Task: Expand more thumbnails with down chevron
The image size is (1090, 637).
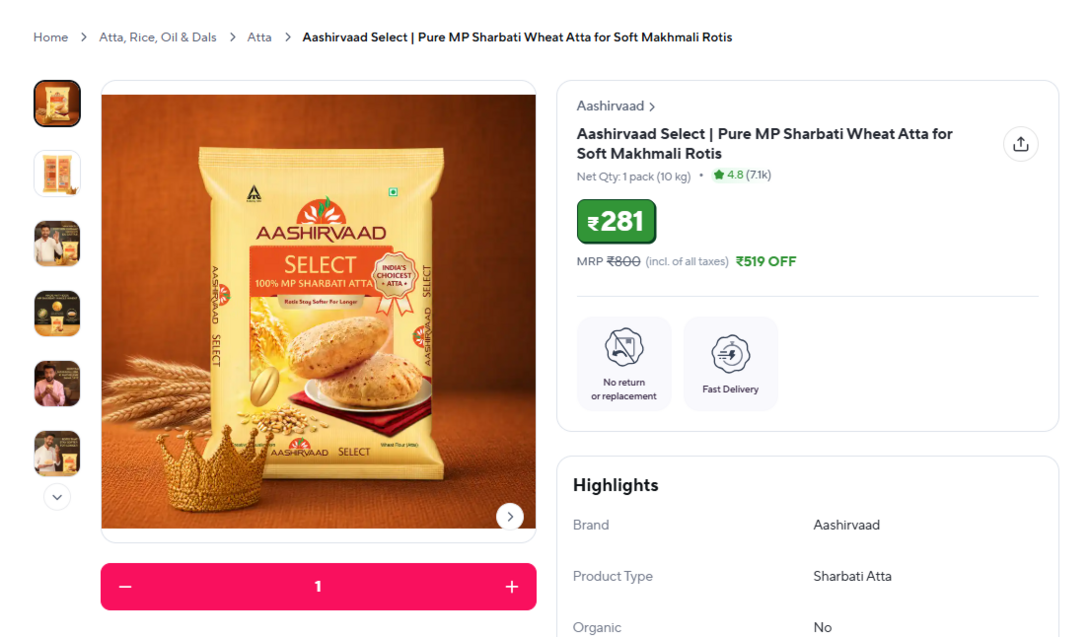Action: click(x=57, y=497)
